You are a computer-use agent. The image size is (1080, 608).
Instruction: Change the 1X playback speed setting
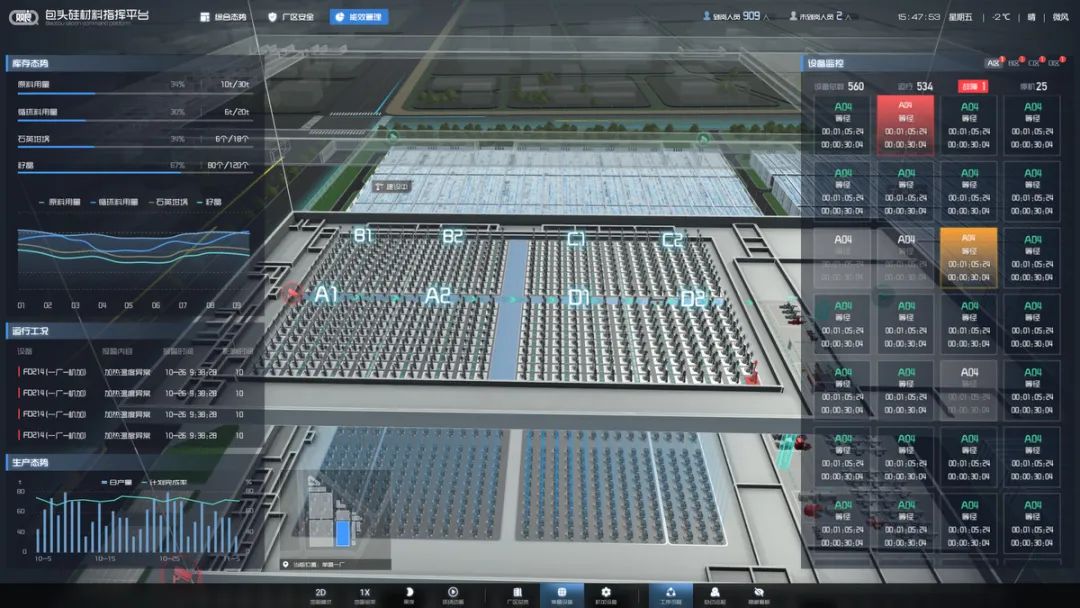point(365,593)
